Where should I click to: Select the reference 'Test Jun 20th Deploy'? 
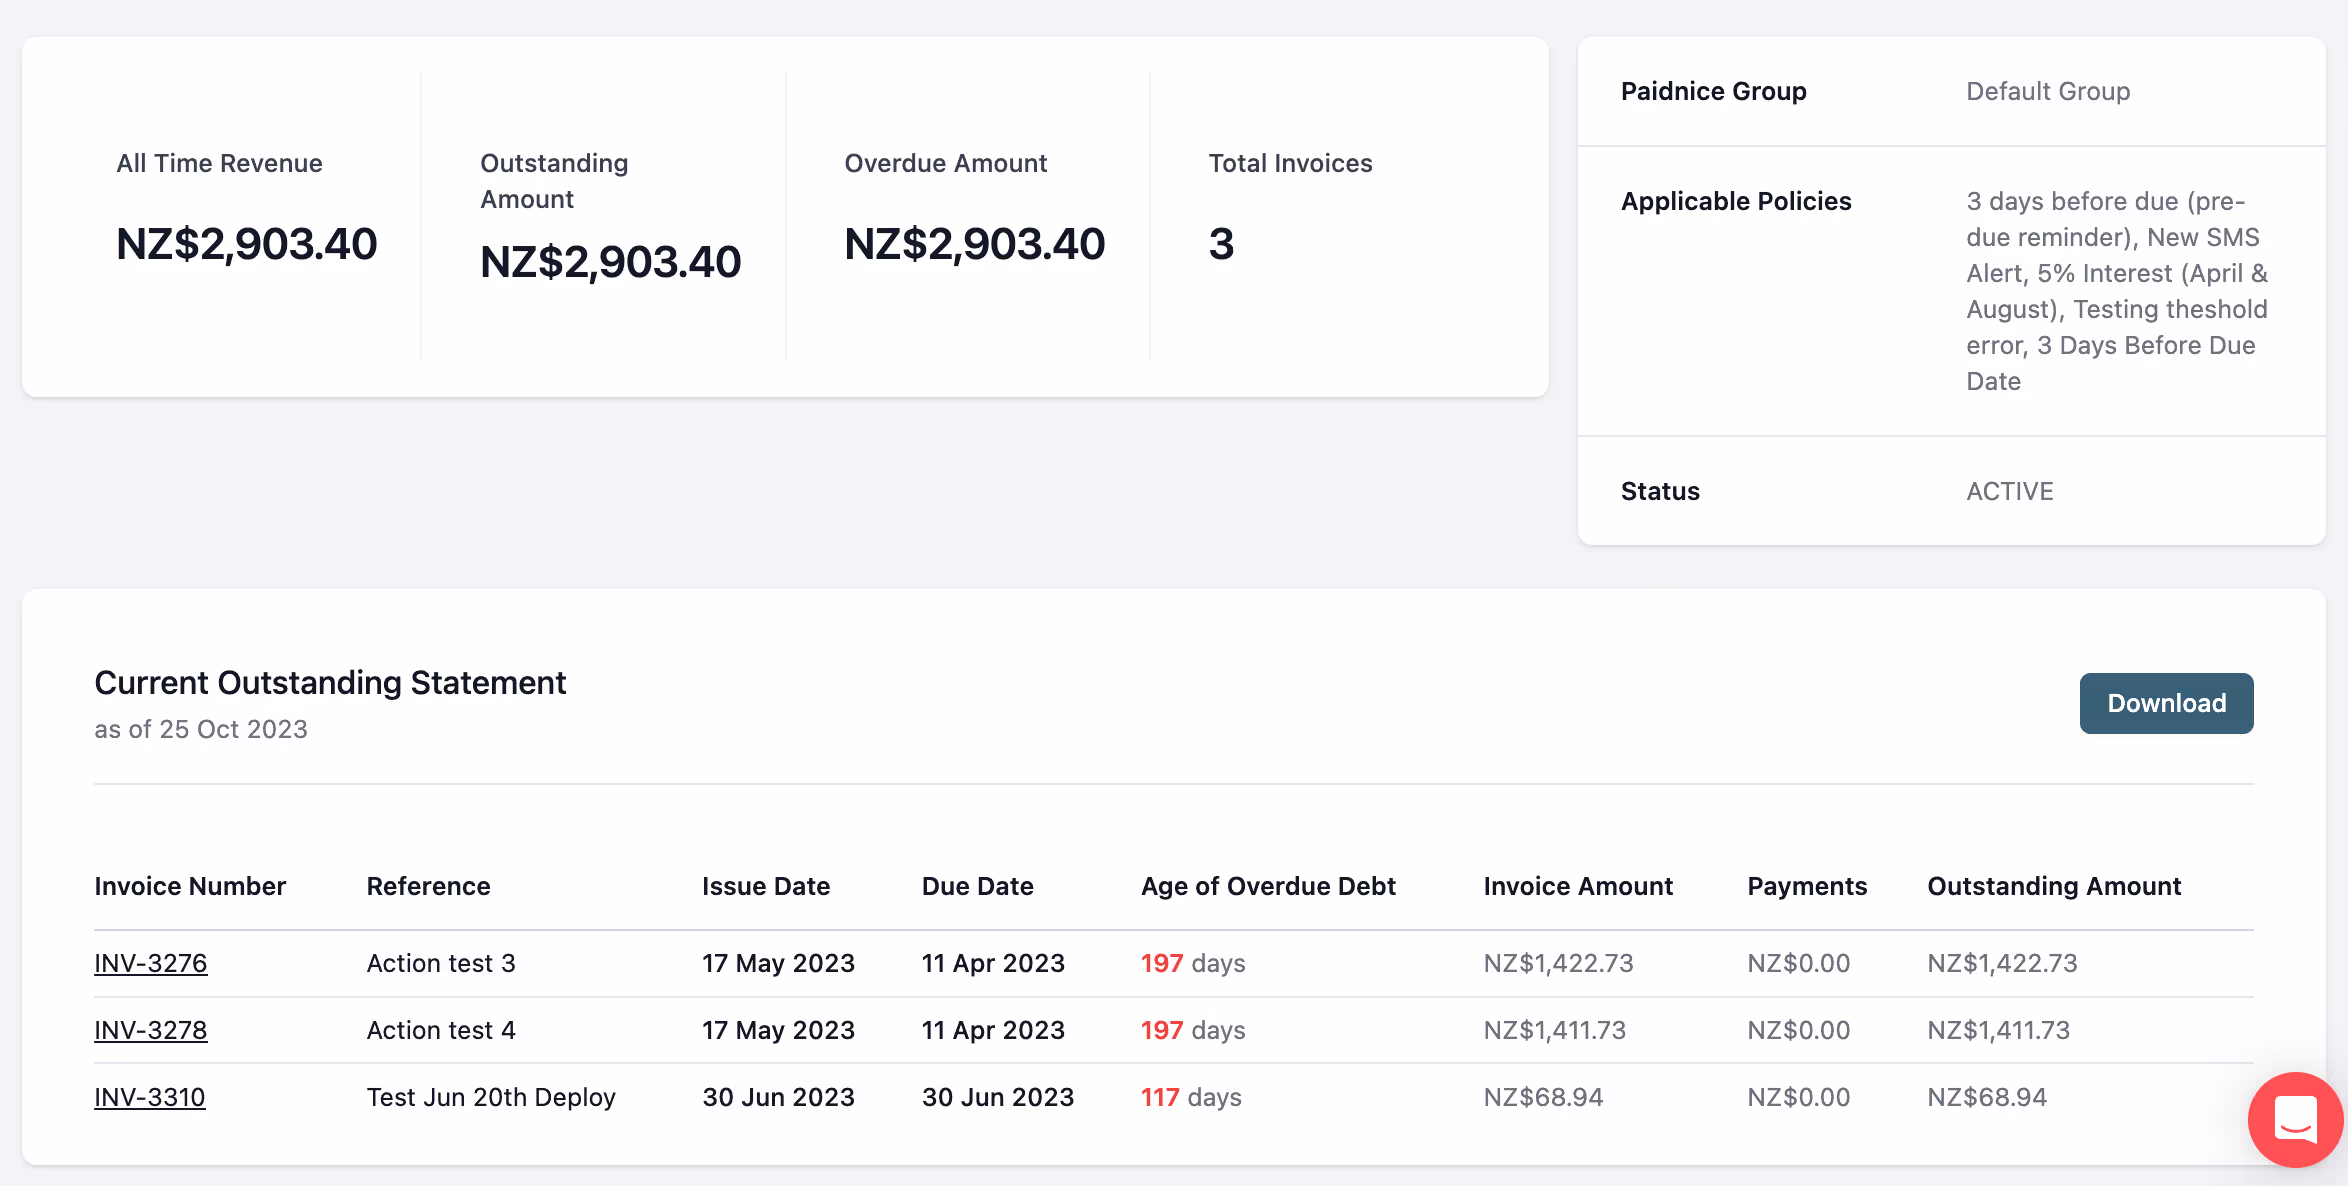coord(491,1097)
